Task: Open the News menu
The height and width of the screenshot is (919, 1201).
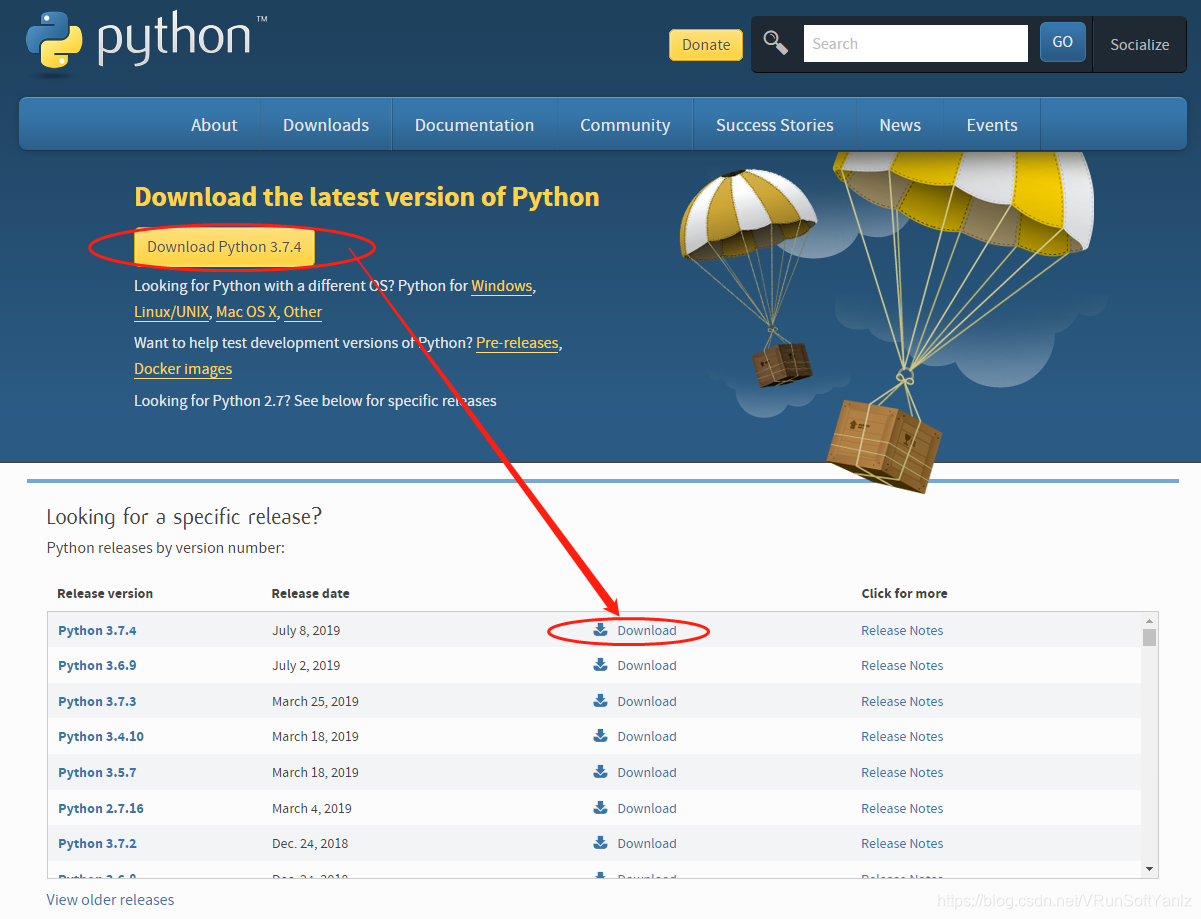Action: (x=900, y=125)
